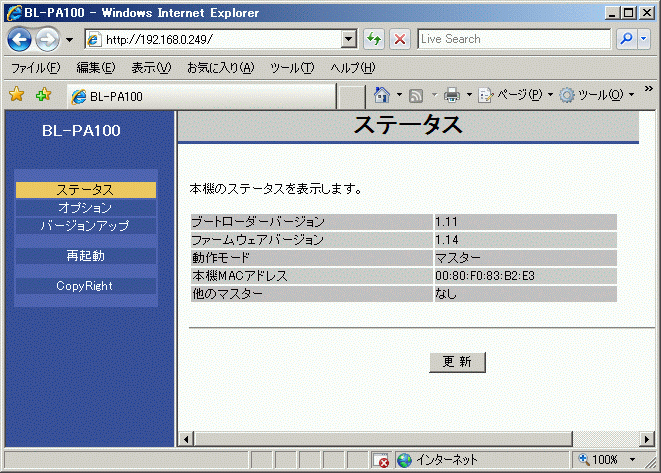Open バージョンアップ in the sidebar
The height and width of the screenshot is (473, 661).
(x=86, y=226)
